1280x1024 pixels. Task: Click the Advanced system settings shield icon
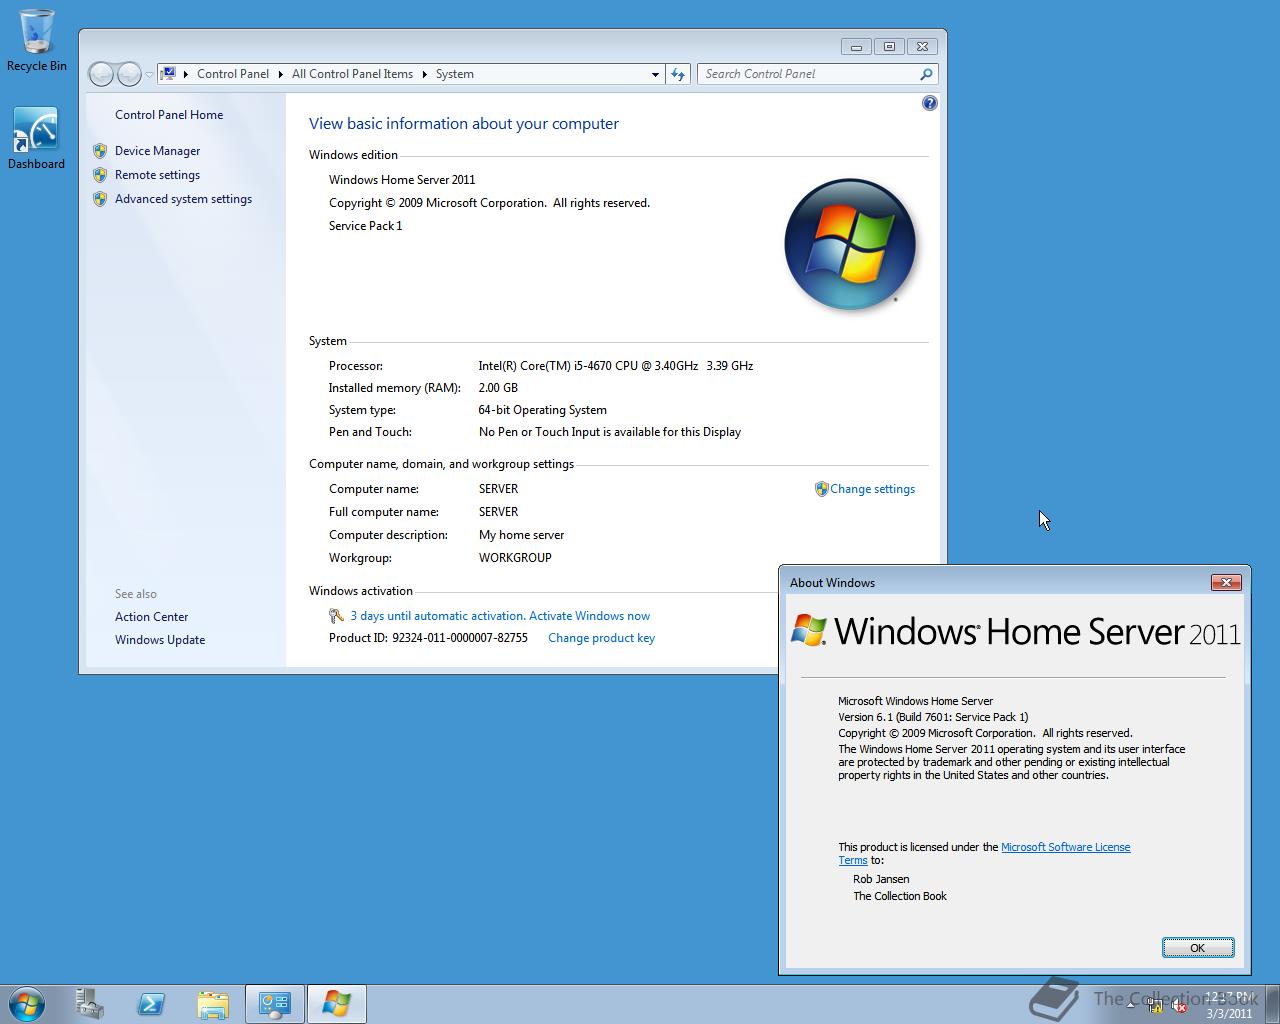(100, 199)
